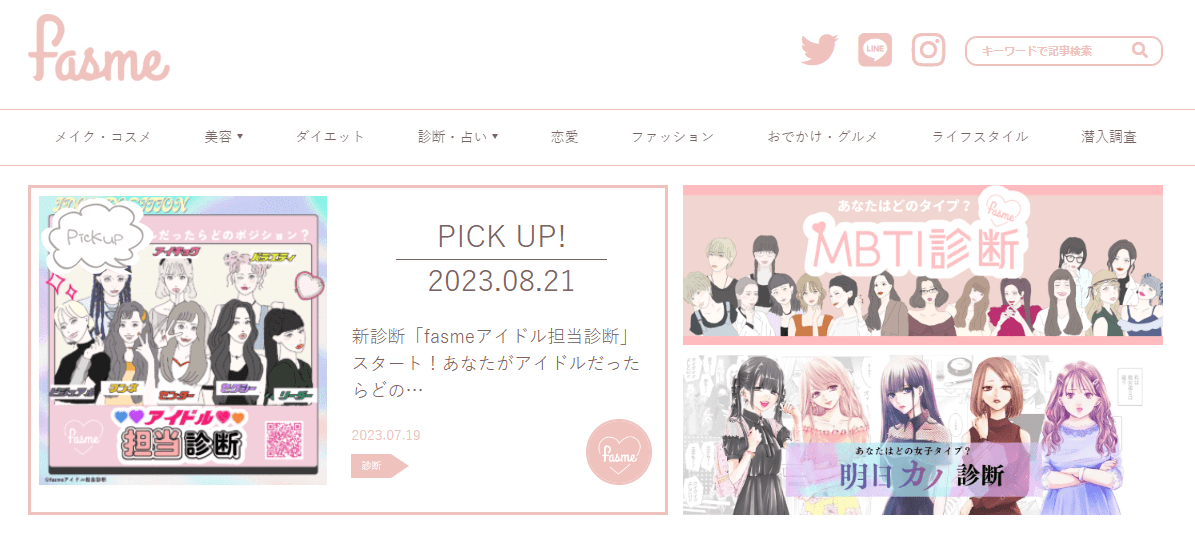Click the Pickup cloud badge on thumbnail
This screenshot has height=549, width=1195.
(95, 237)
